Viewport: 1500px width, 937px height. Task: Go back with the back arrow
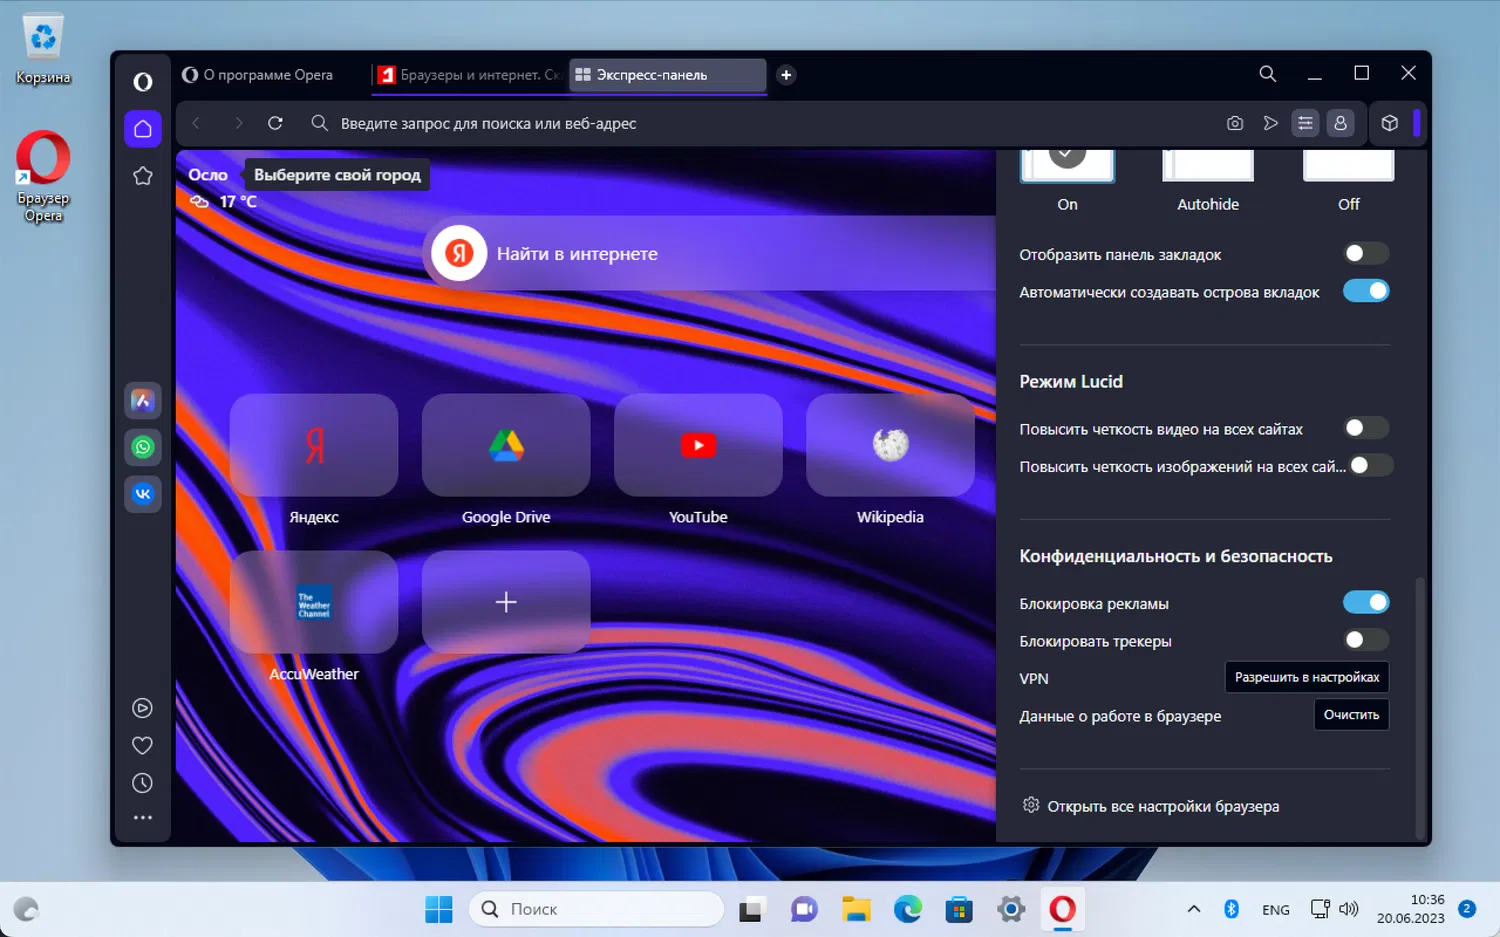point(196,123)
